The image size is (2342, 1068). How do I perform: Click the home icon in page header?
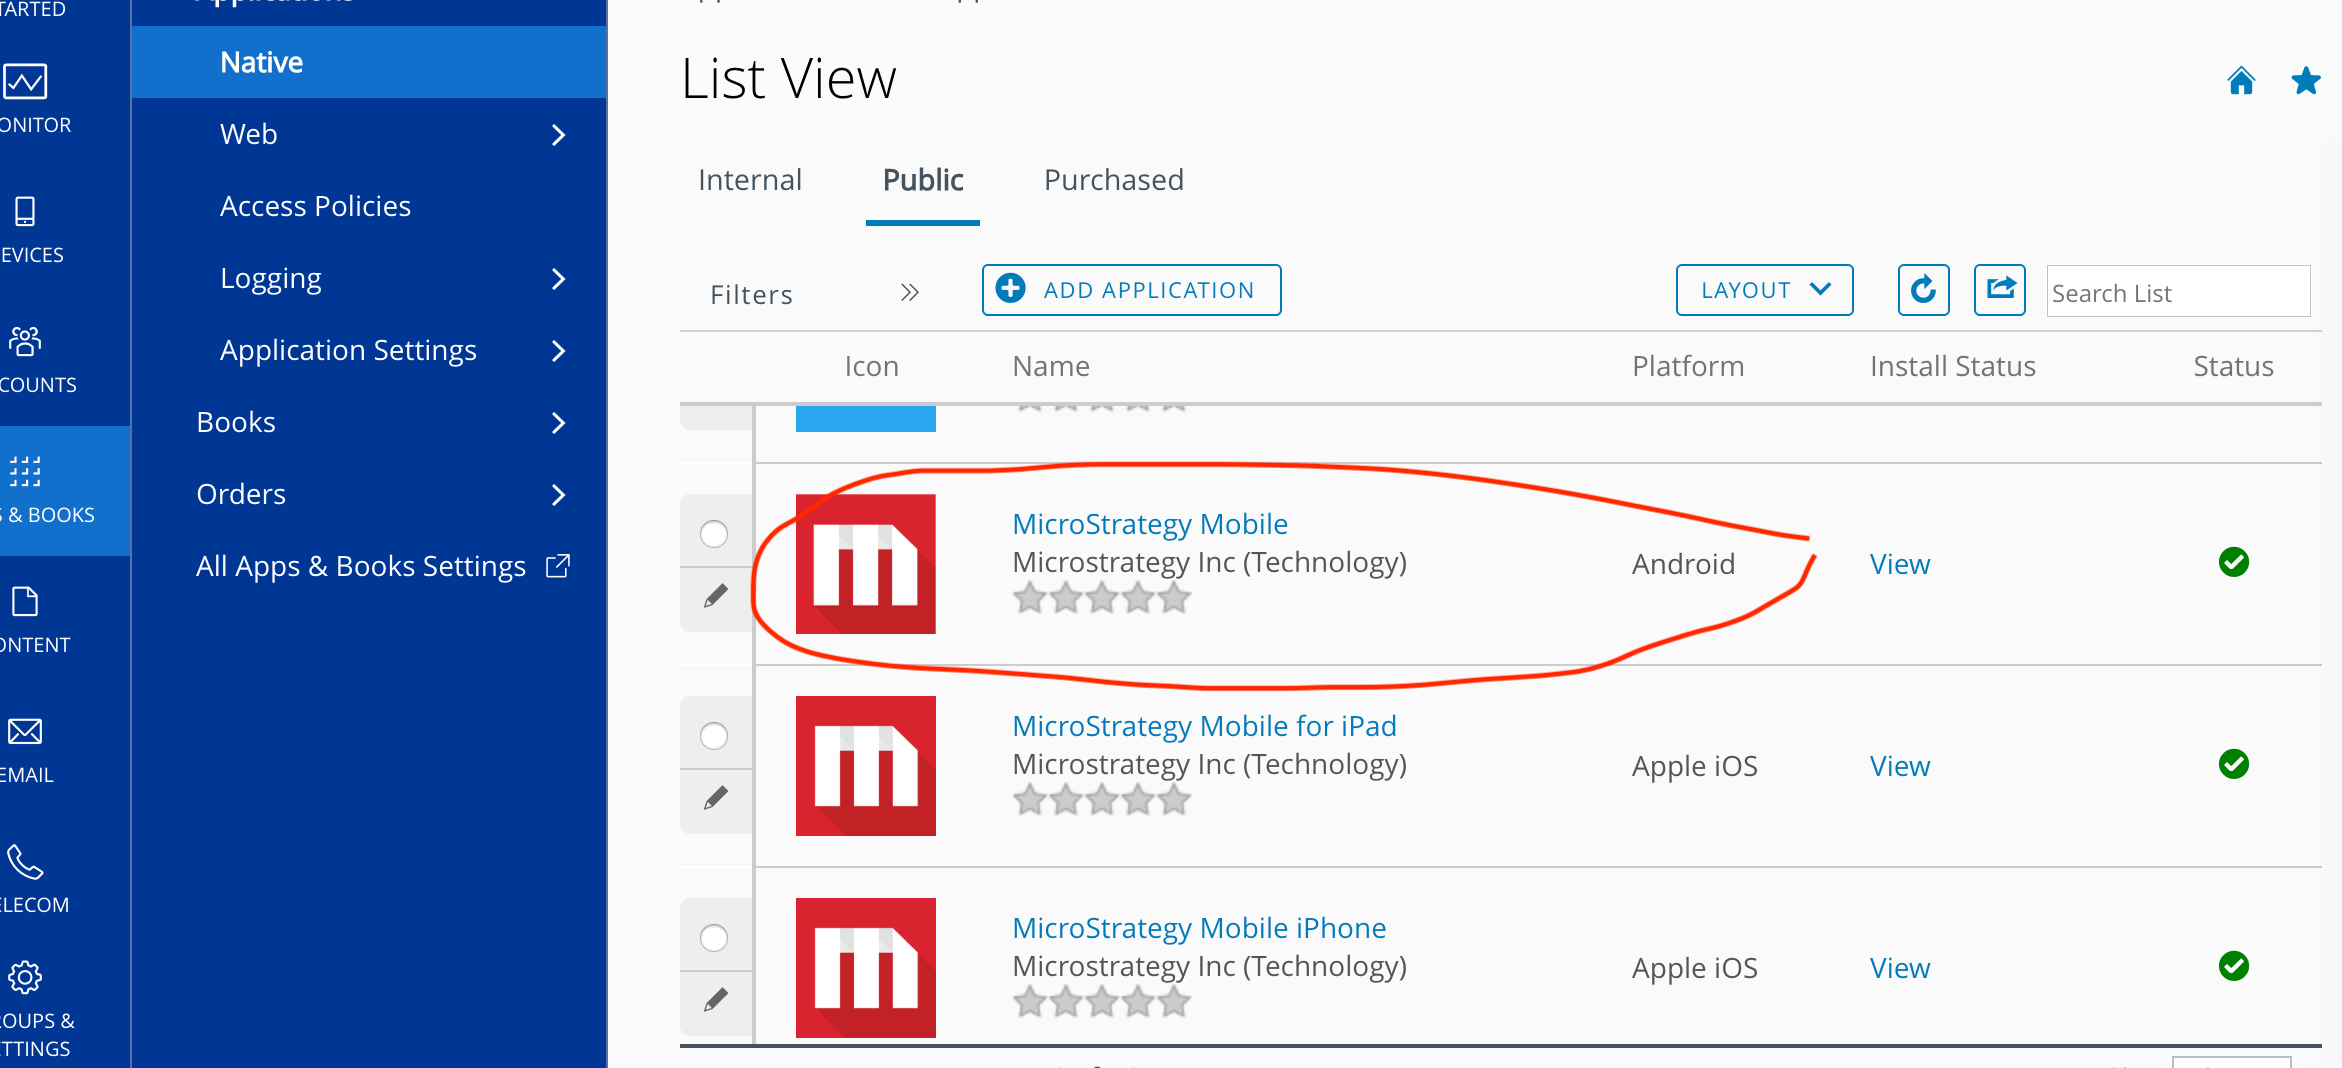point(2241,80)
